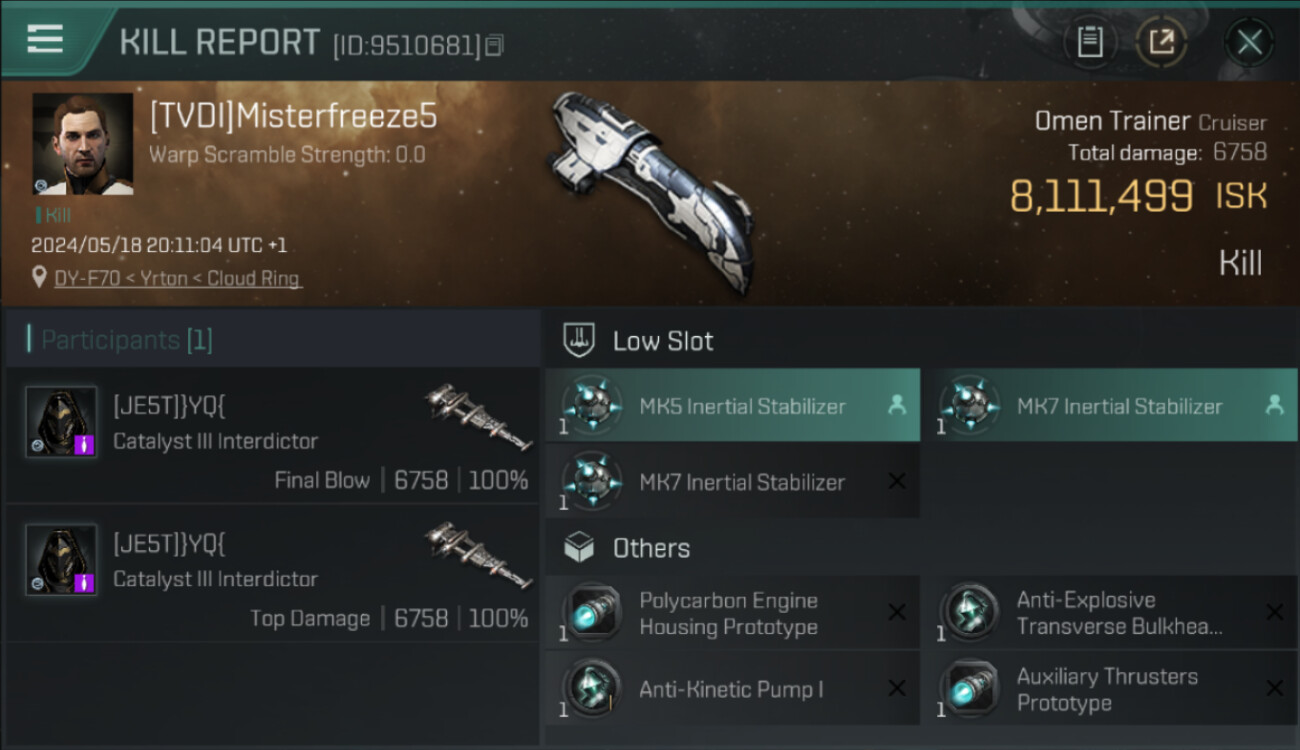Copy the kill report ID

pos(495,45)
